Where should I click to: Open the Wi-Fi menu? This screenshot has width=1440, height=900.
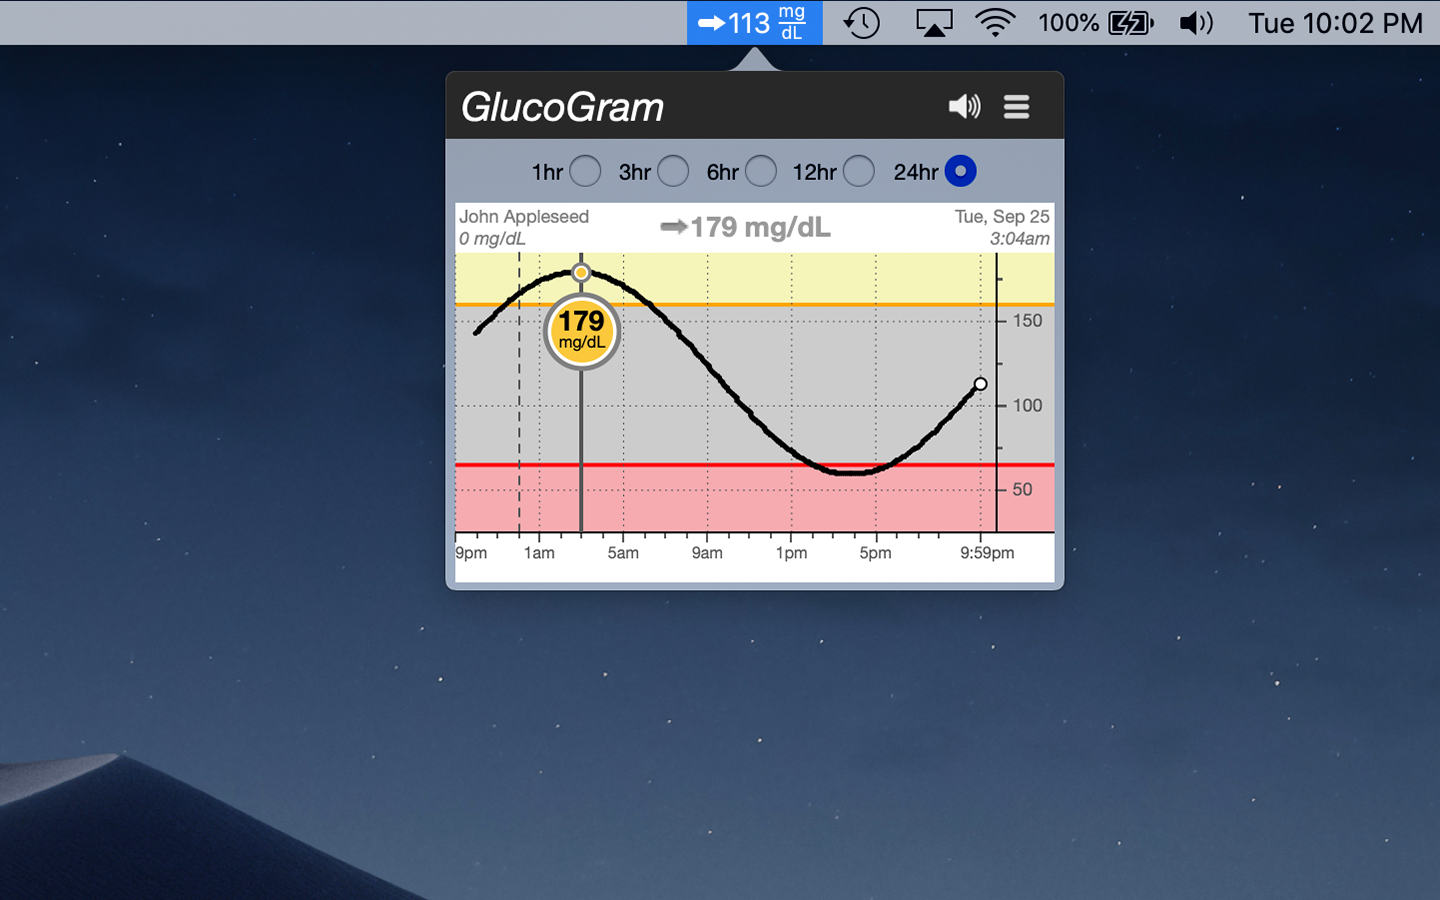995,22
